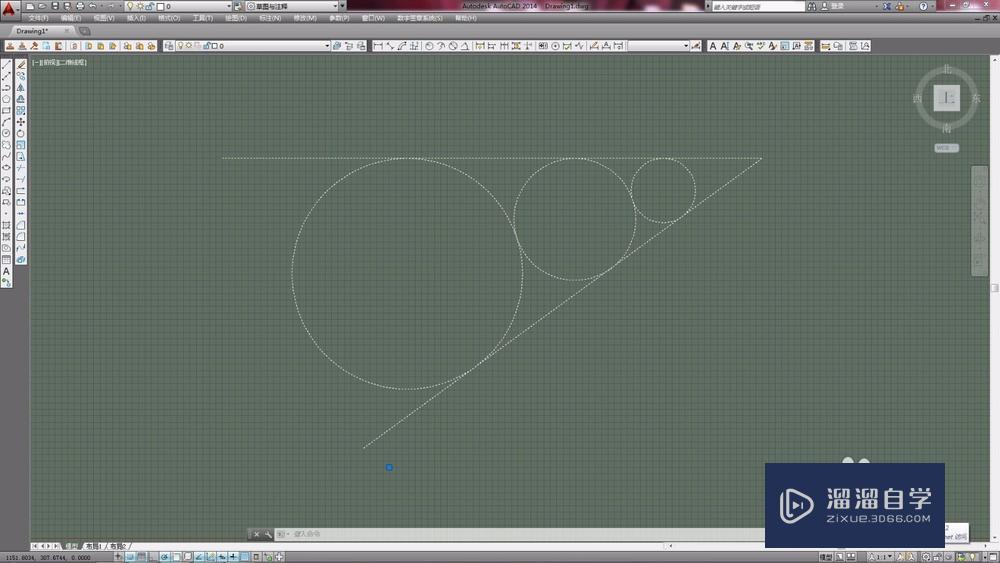The image size is (1000, 563).
Task: Toggle Grid display in status bar
Action: tap(141, 557)
